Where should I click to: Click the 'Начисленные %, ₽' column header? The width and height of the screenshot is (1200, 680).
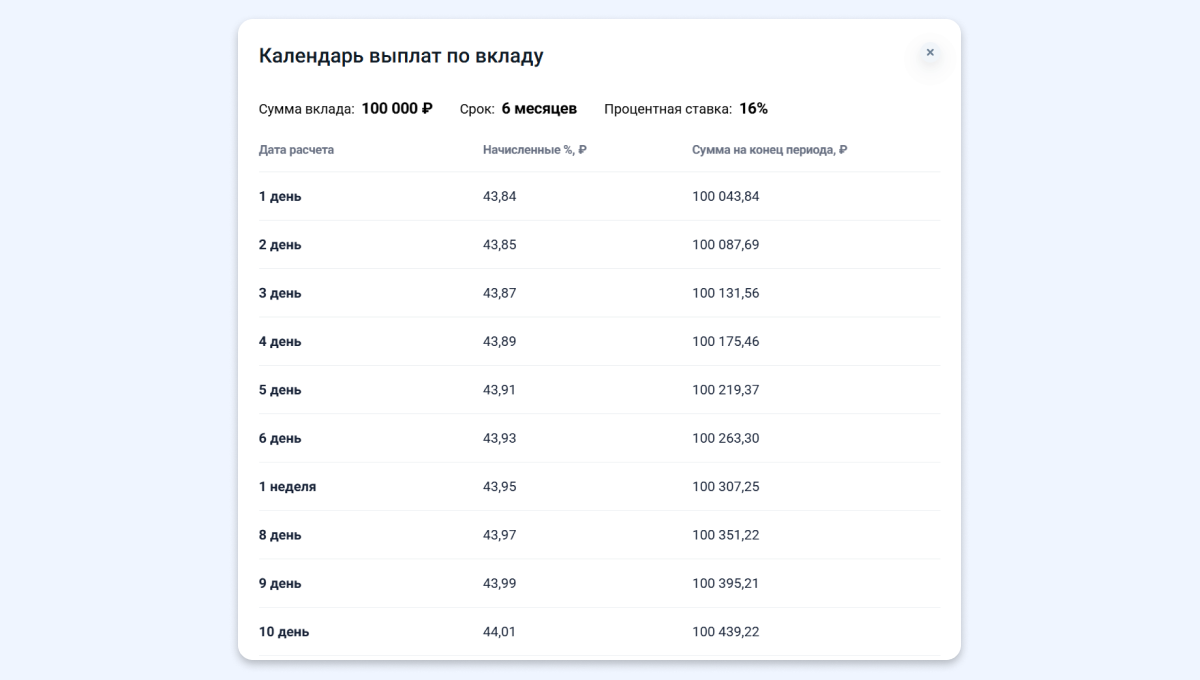pos(534,150)
